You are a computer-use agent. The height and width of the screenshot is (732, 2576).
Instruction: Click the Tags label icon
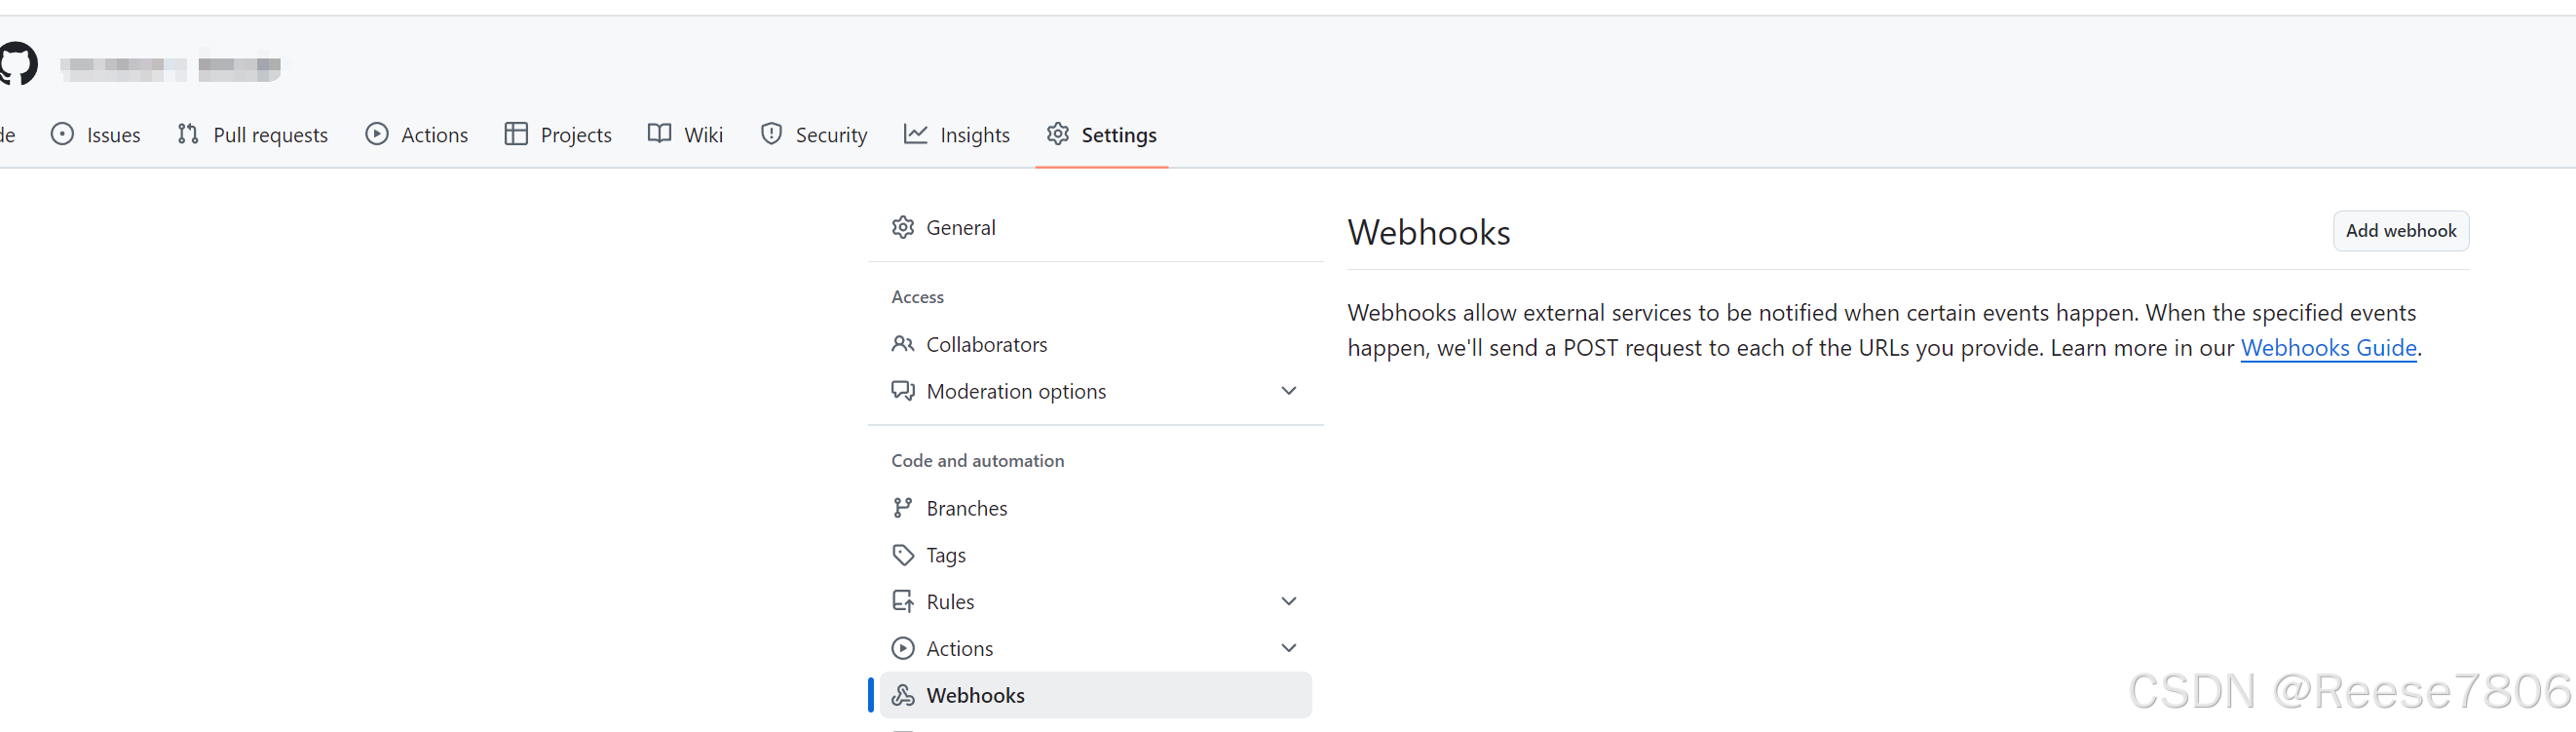tap(903, 555)
